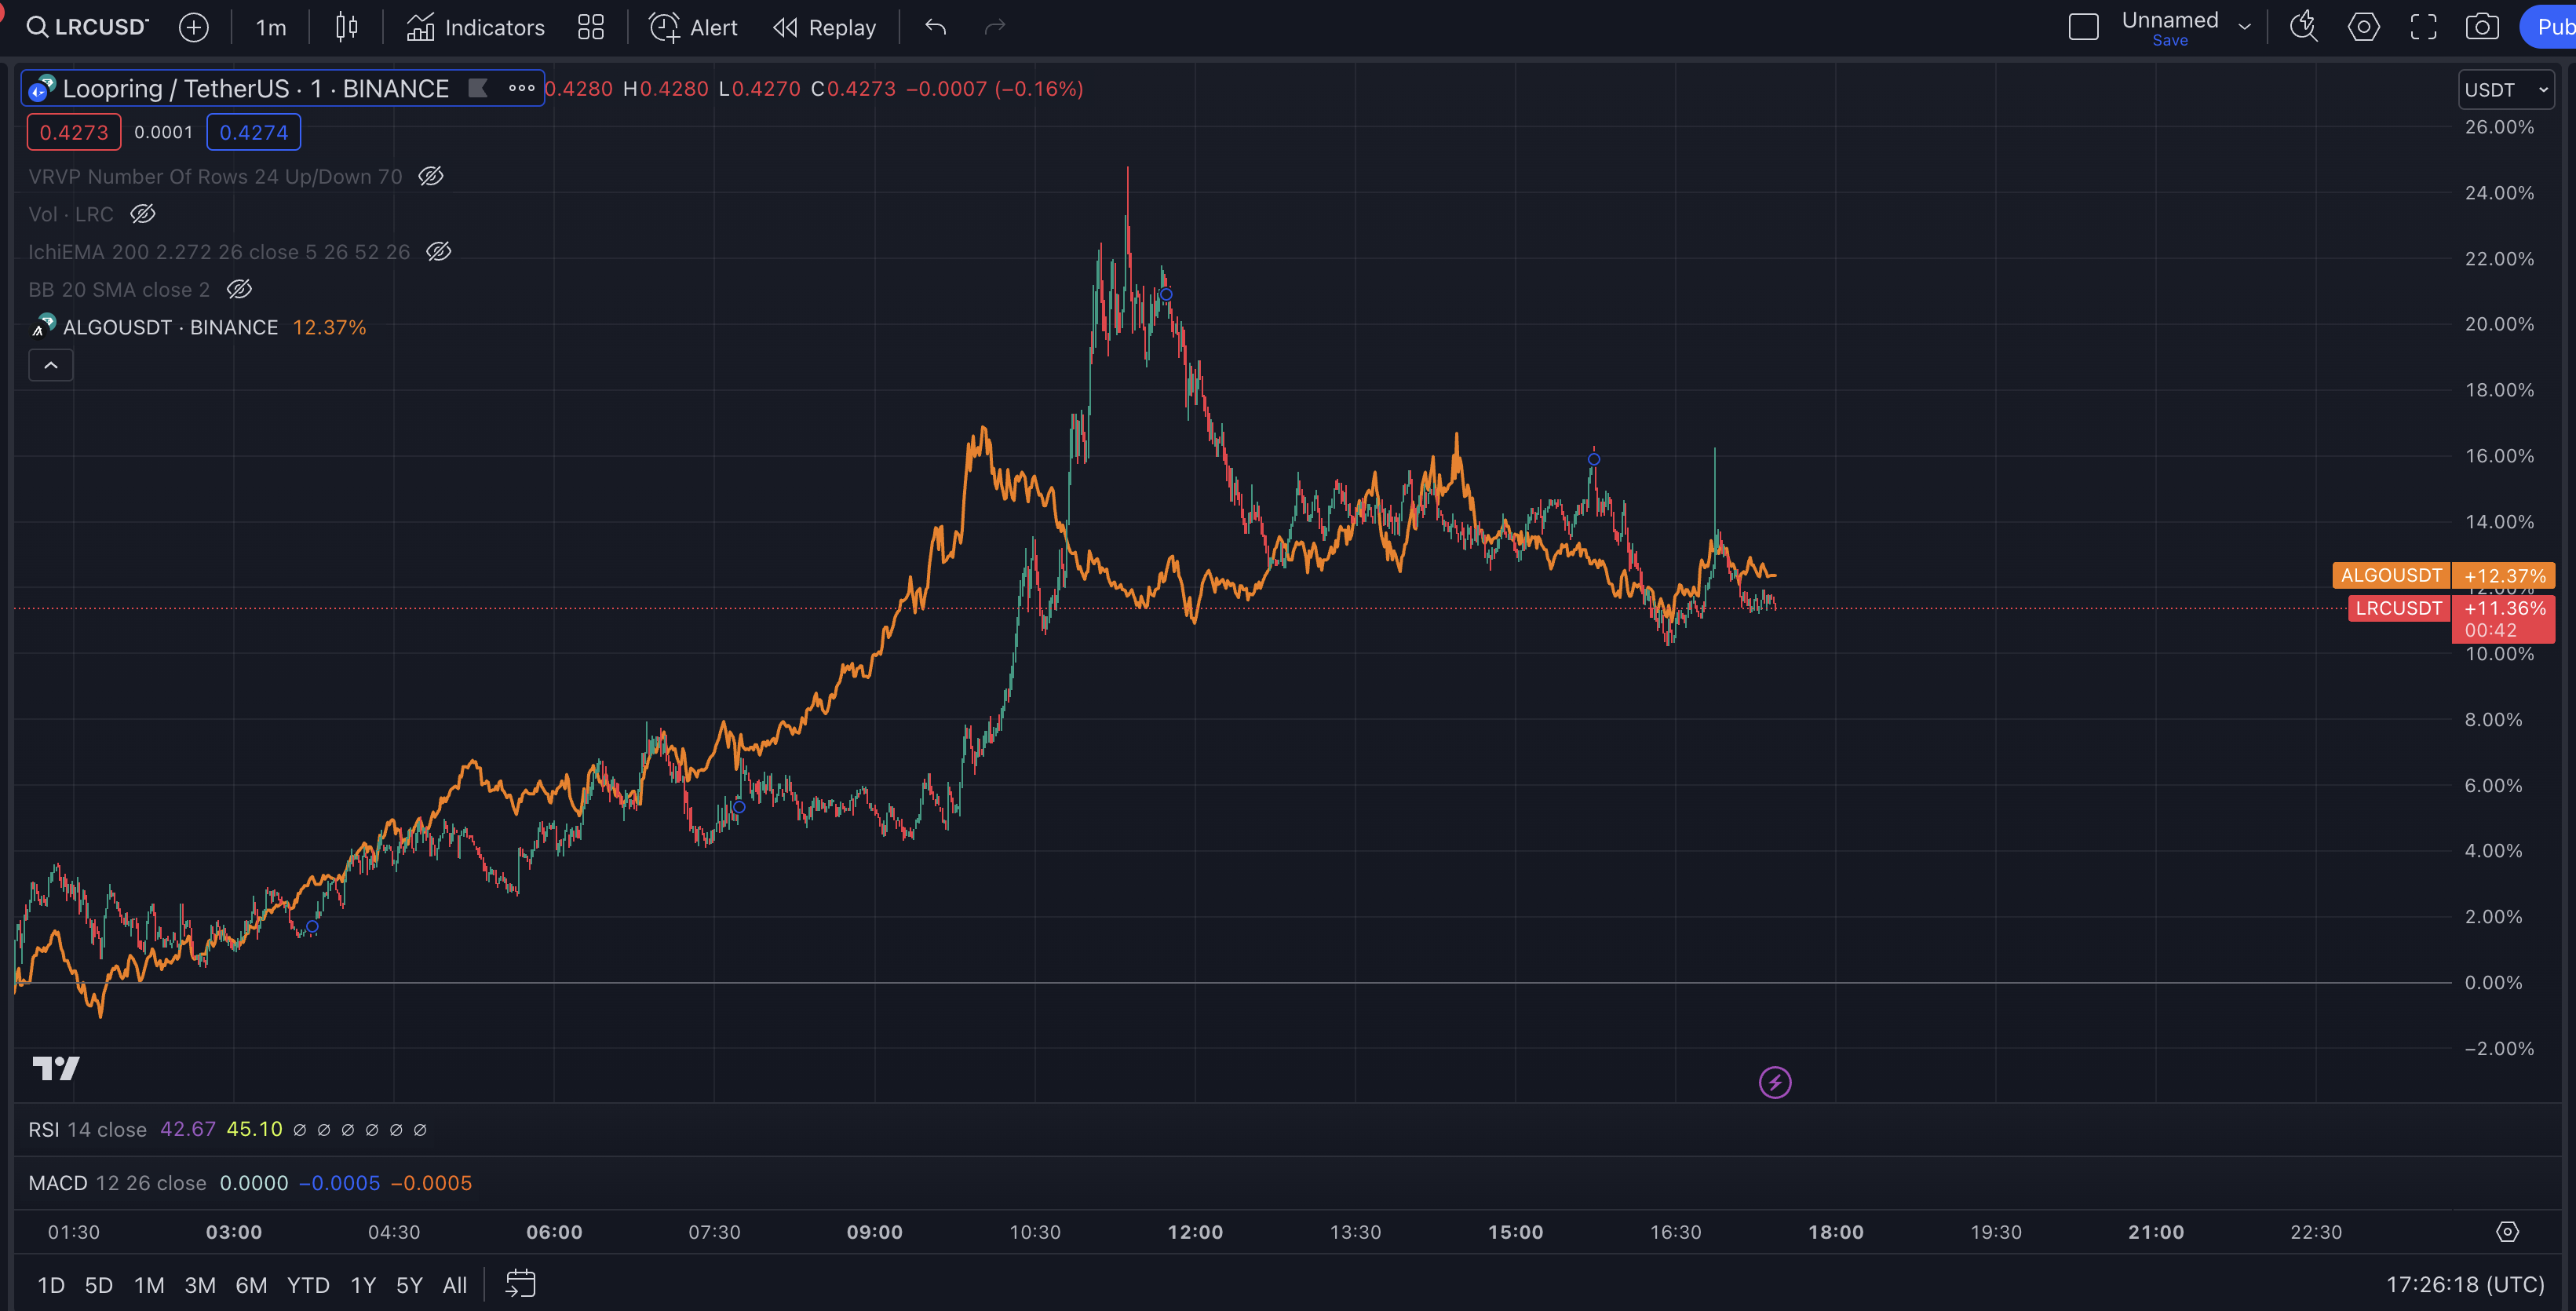Open the Indicators dialog

coord(476,27)
